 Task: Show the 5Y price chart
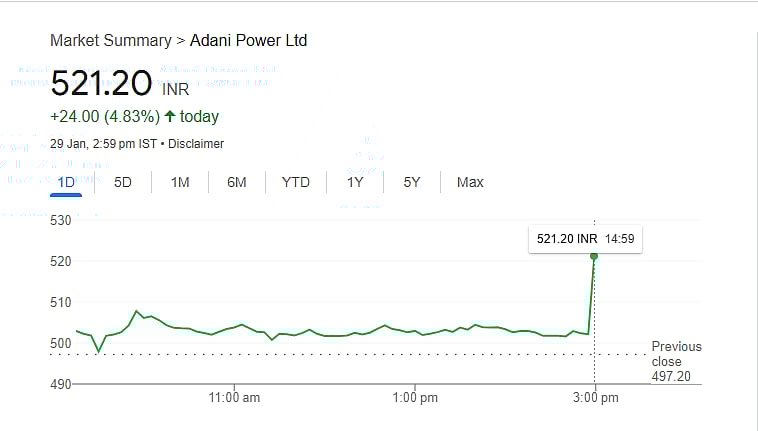tap(412, 182)
